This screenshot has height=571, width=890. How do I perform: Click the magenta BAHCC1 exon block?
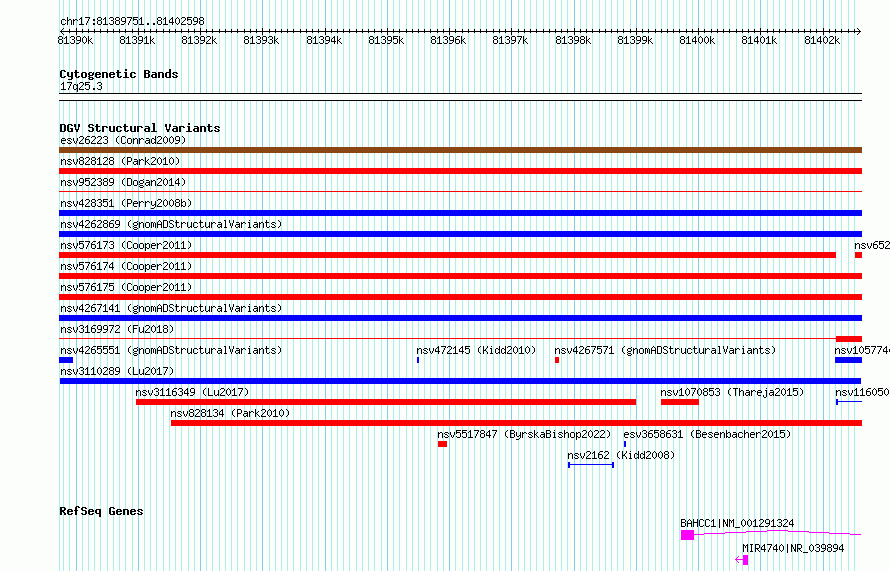pos(687,535)
